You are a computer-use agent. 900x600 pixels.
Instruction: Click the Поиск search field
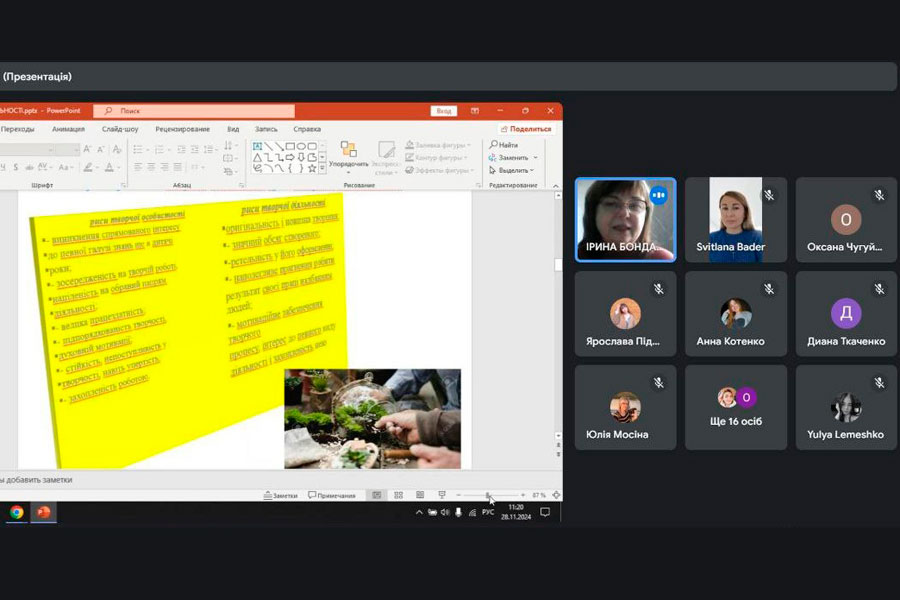pos(194,111)
